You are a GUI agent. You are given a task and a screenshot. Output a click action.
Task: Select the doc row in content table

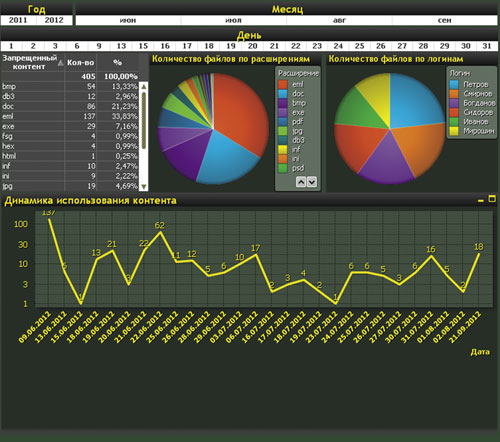pos(70,107)
